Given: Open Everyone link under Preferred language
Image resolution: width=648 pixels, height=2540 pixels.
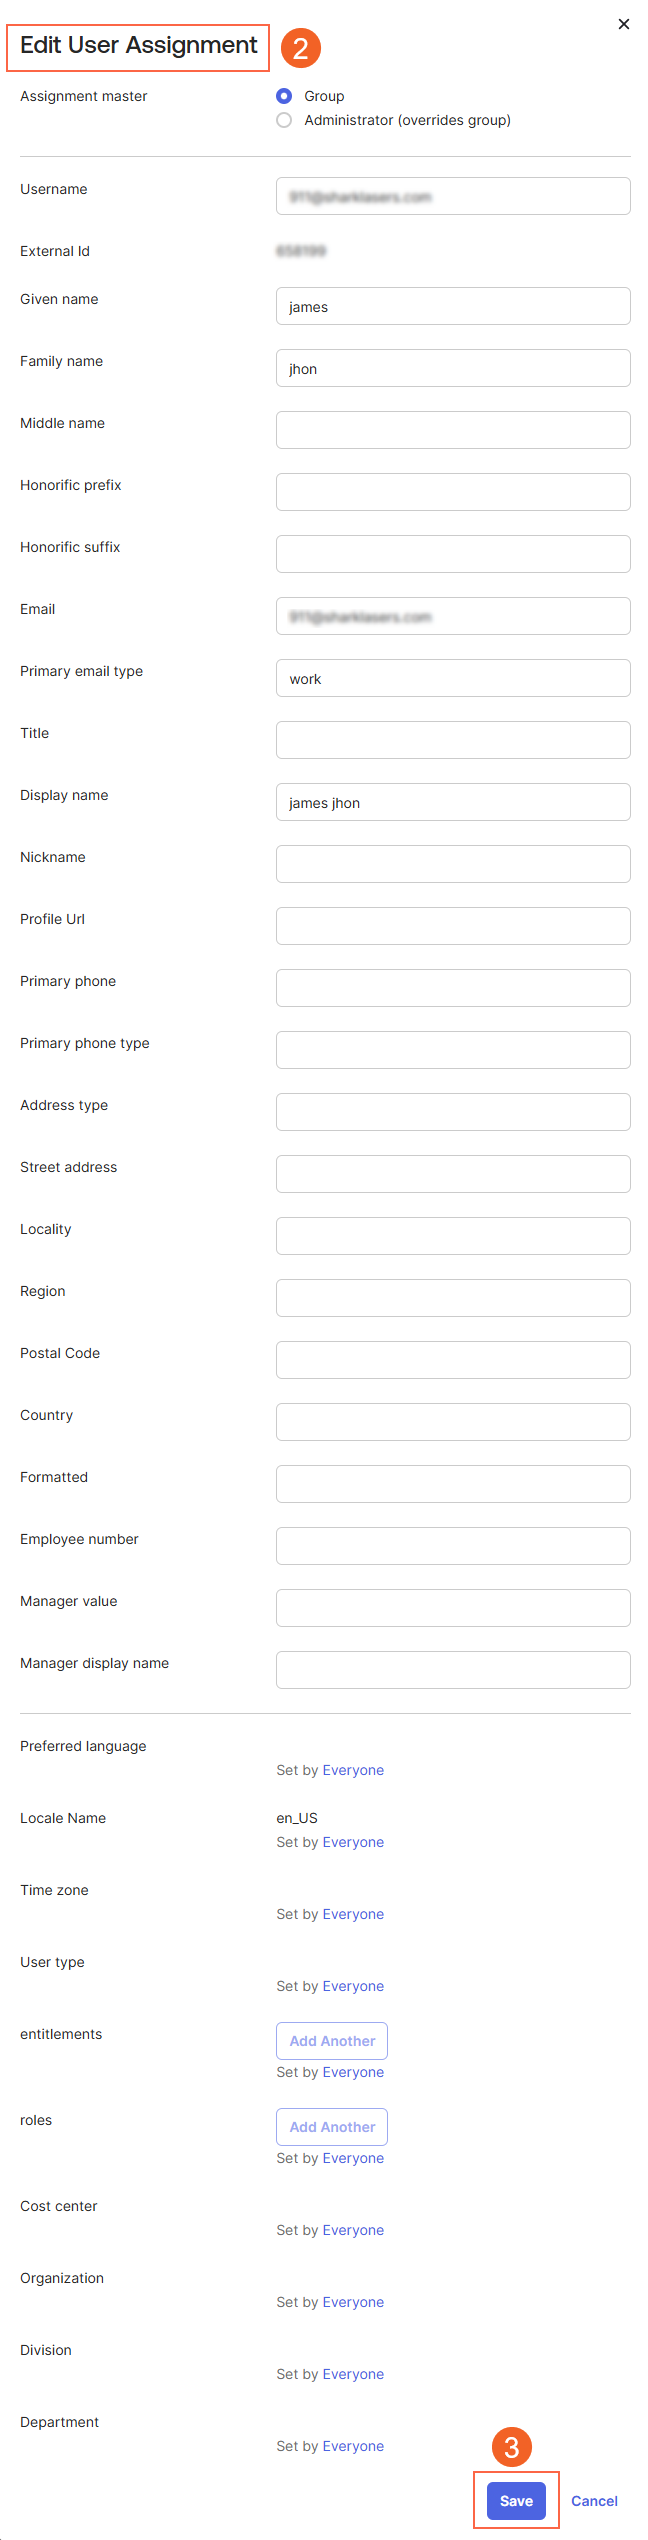Looking at the screenshot, I should (353, 1770).
